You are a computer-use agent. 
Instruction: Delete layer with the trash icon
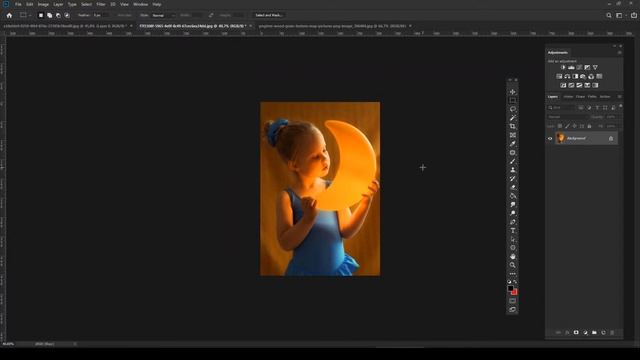[612, 333]
